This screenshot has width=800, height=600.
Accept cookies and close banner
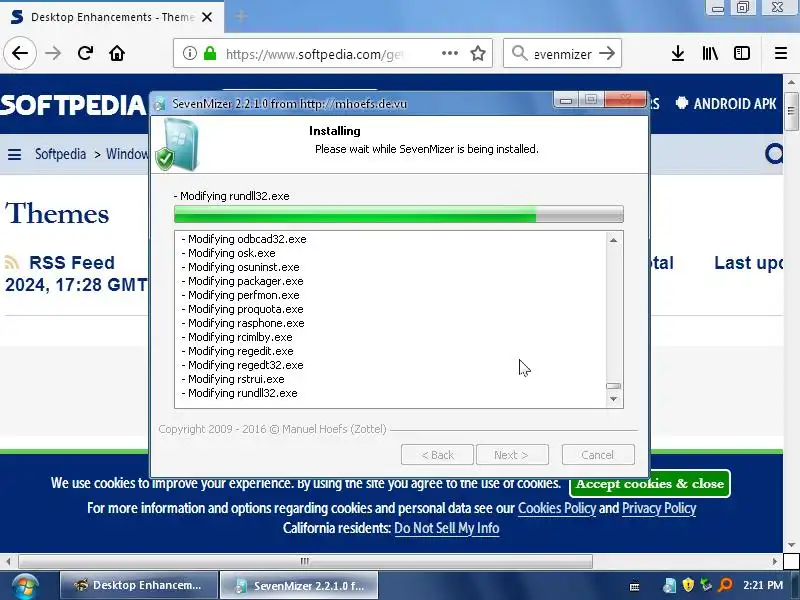click(x=649, y=483)
